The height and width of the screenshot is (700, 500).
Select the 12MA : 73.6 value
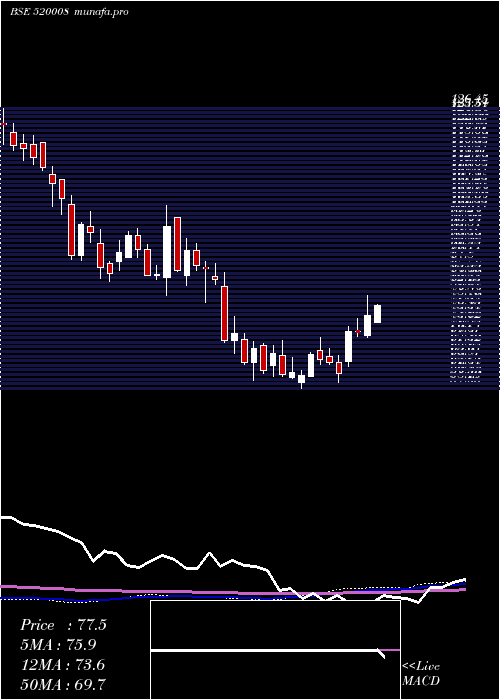click(63, 664)
